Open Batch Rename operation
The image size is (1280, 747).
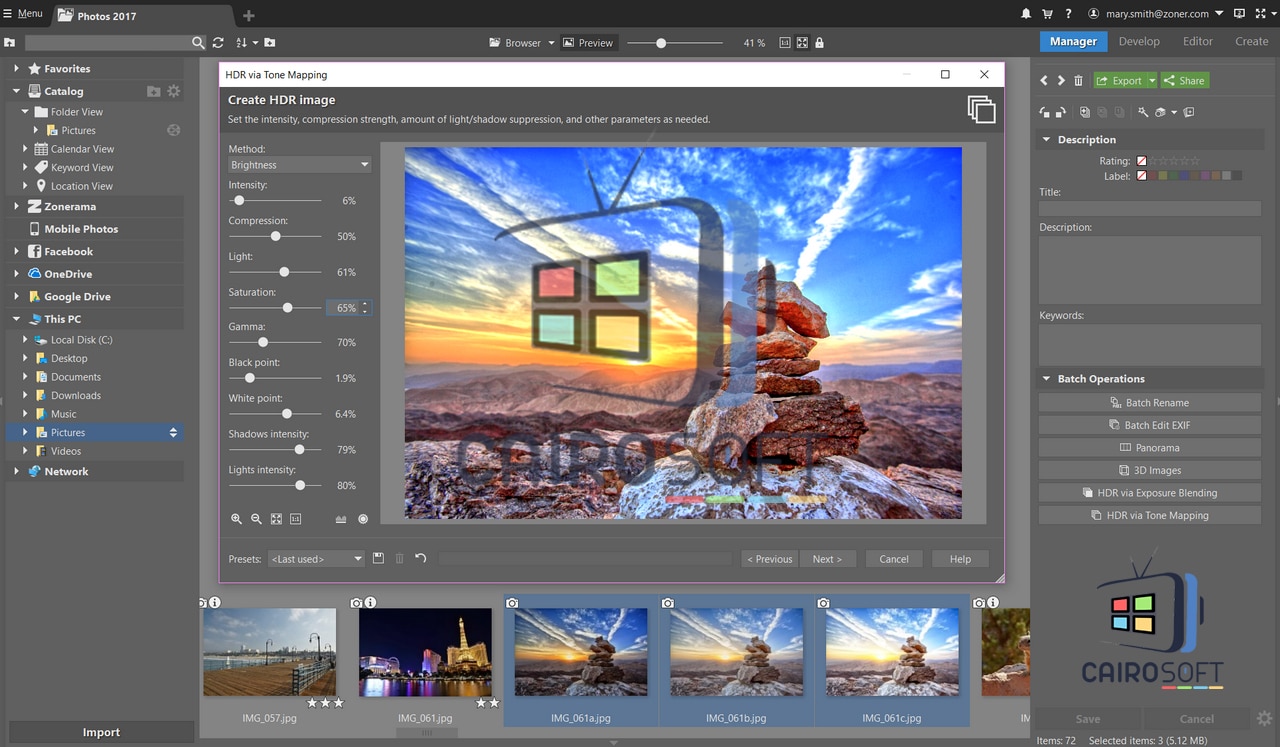1150,403
